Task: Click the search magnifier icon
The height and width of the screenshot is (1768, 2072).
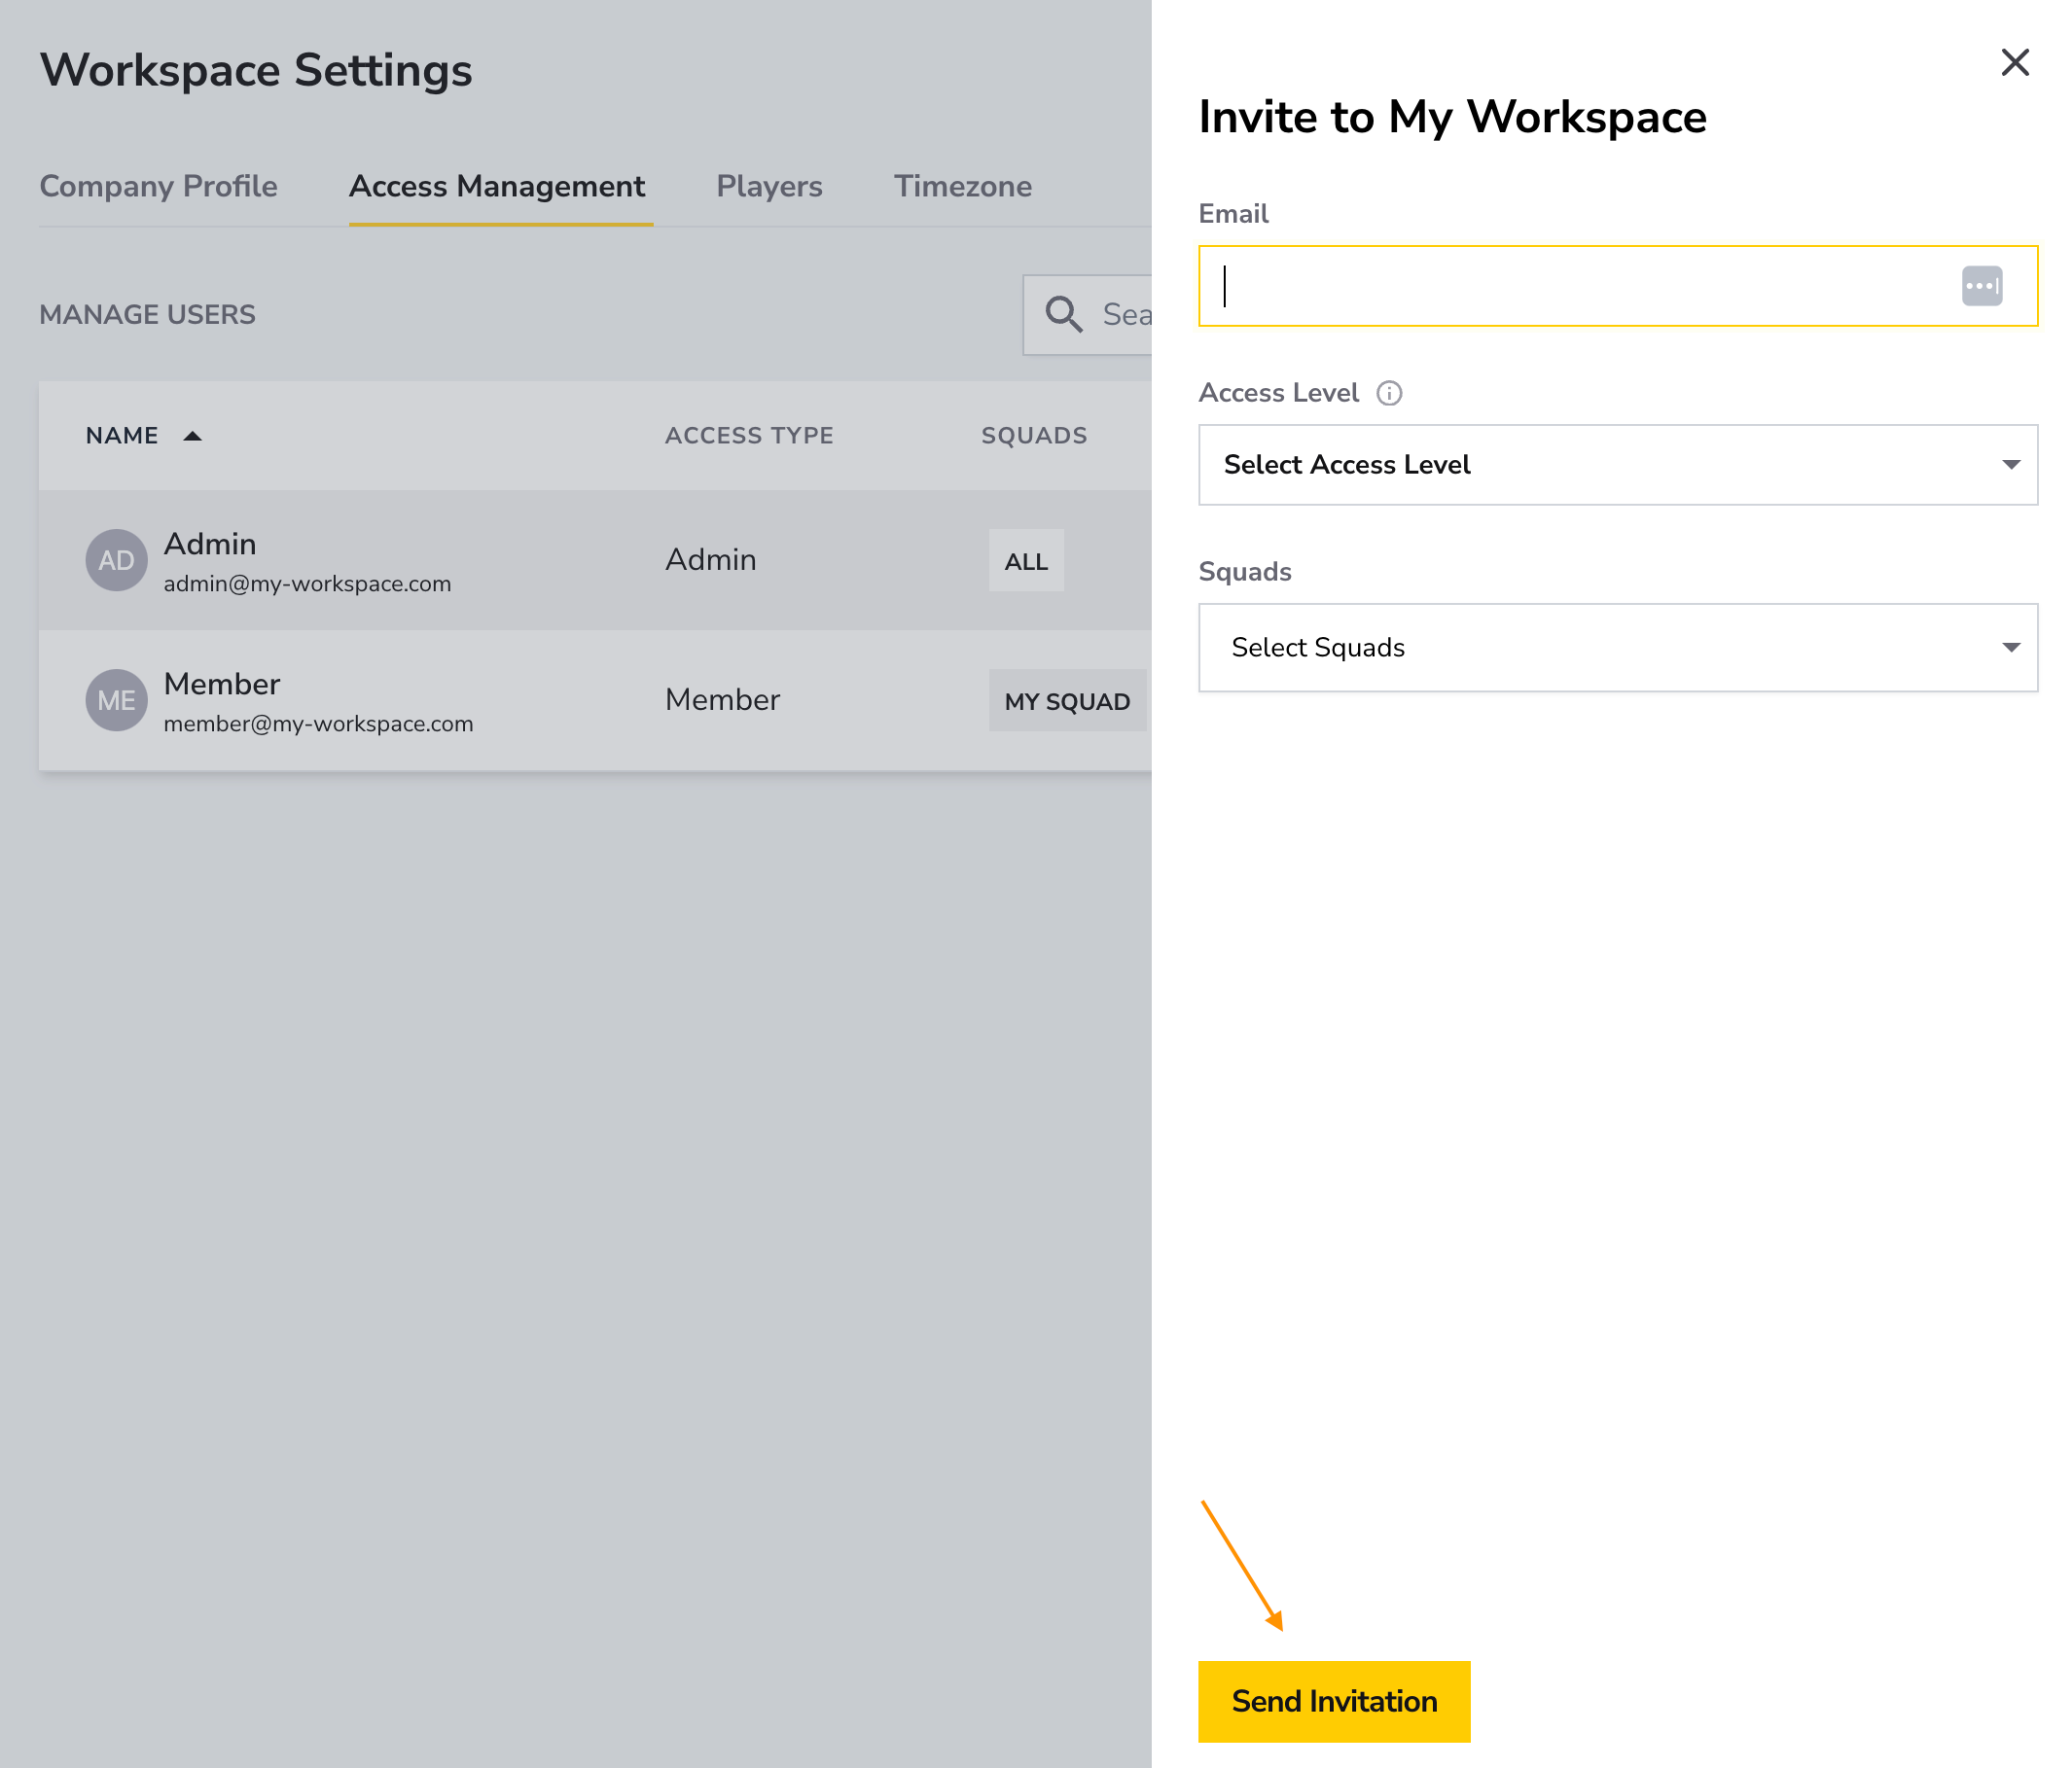Action: 1063,314
